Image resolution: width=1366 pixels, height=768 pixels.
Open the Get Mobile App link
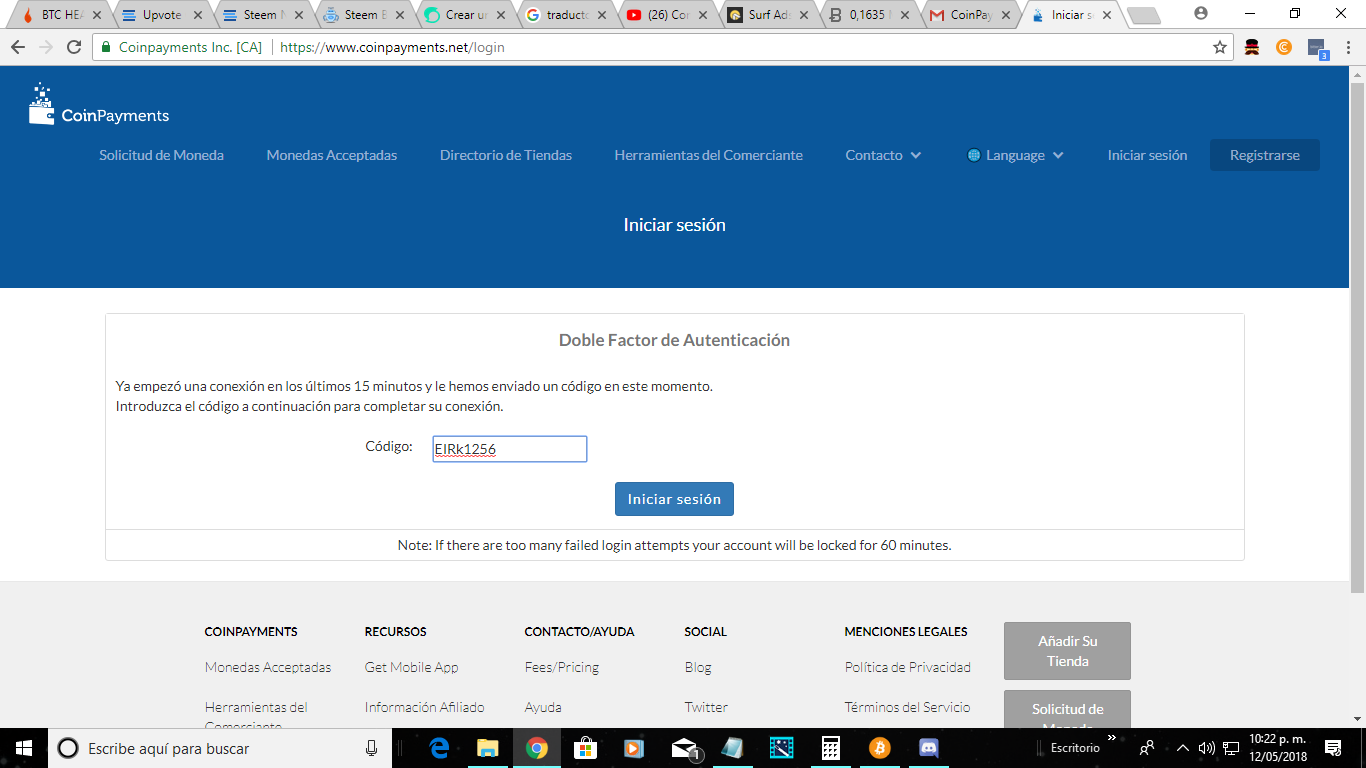click(x=412, y=667)
